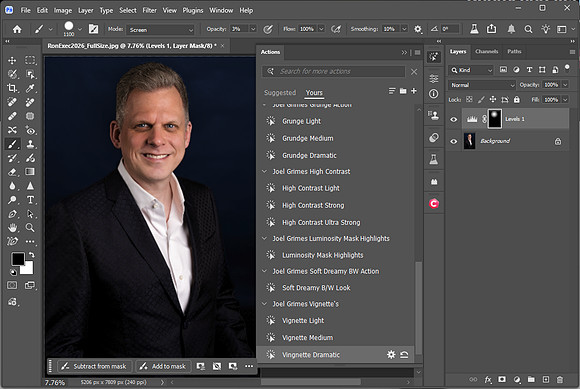Screen dimensions: 580x389
Task: Open the Flow dropdown arrow
Action: point(321,29)
